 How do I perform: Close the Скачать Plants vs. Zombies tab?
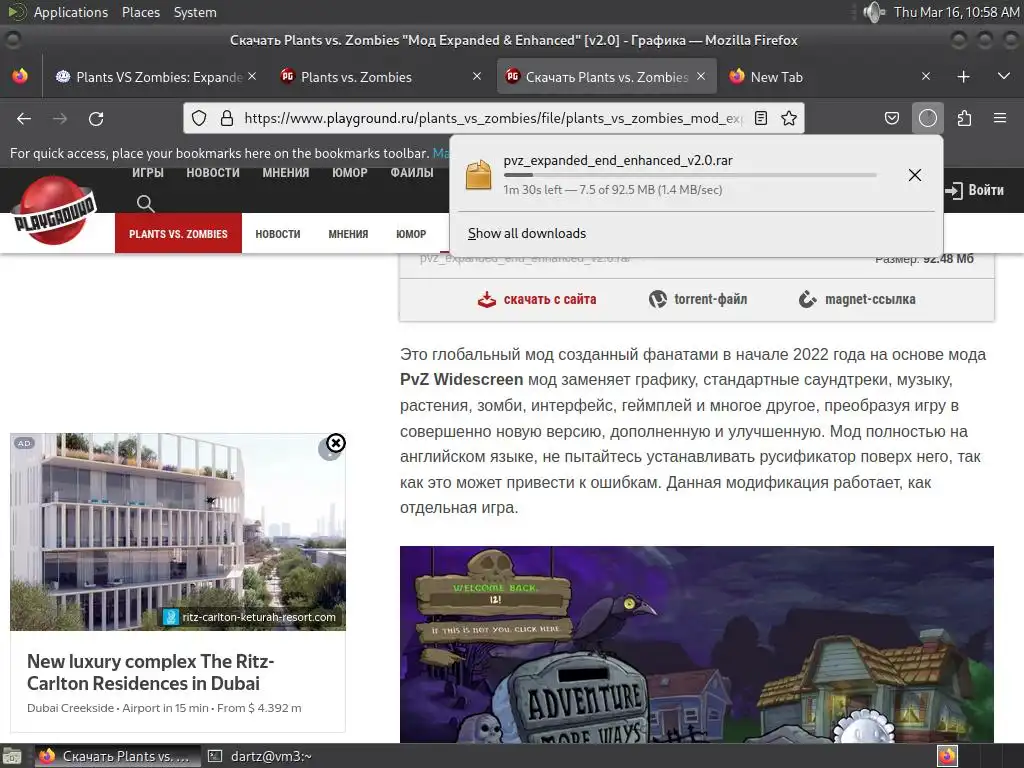point(701,76)
